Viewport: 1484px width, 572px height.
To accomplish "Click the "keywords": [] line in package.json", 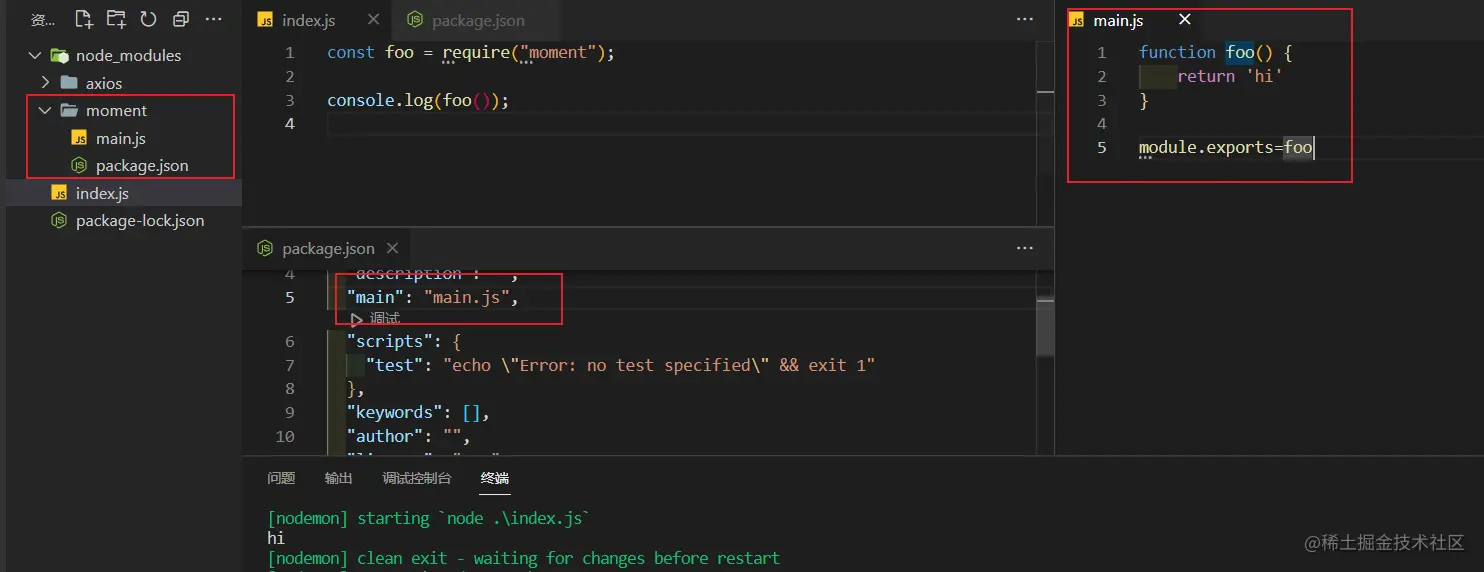I will [418, 412].
